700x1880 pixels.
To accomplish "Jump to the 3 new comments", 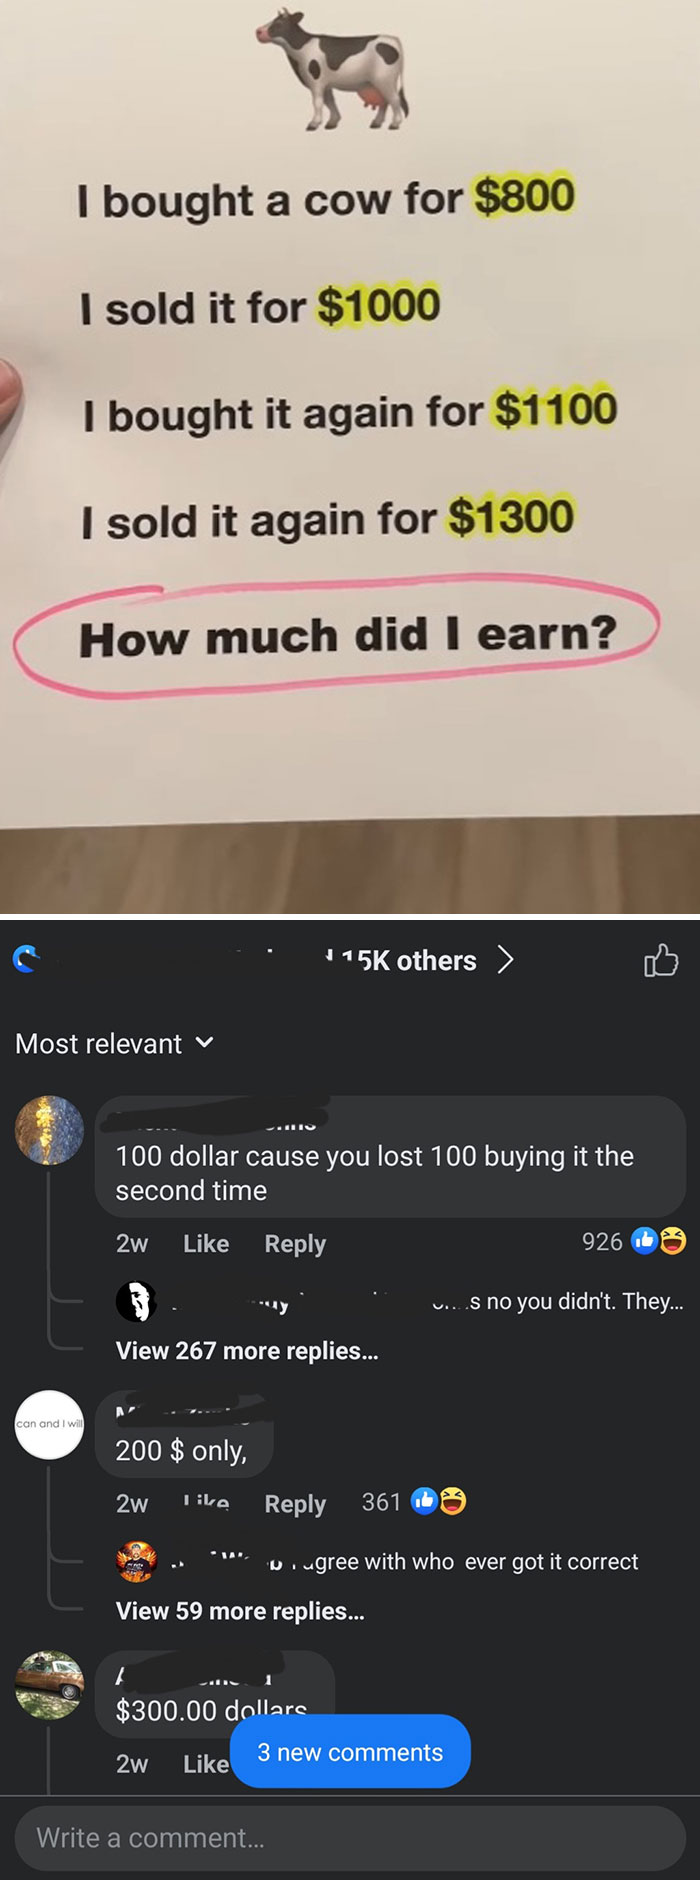I will (x=350, y=1751).
